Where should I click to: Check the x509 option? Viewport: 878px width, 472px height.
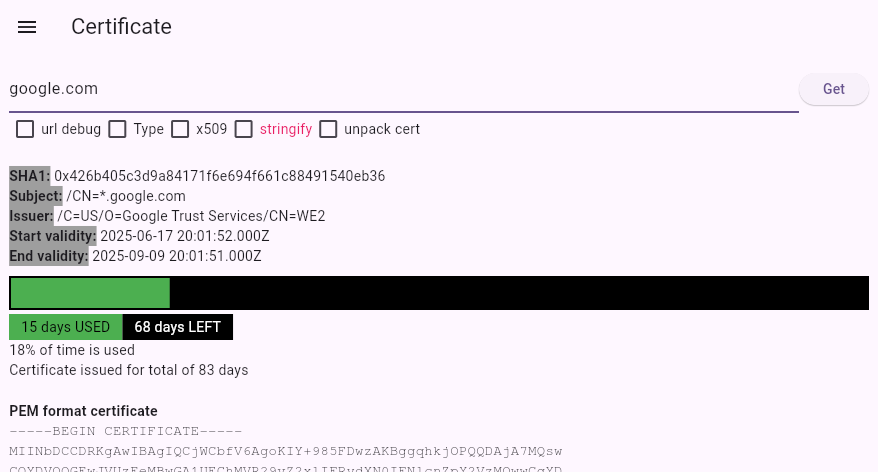click(180, 129)
